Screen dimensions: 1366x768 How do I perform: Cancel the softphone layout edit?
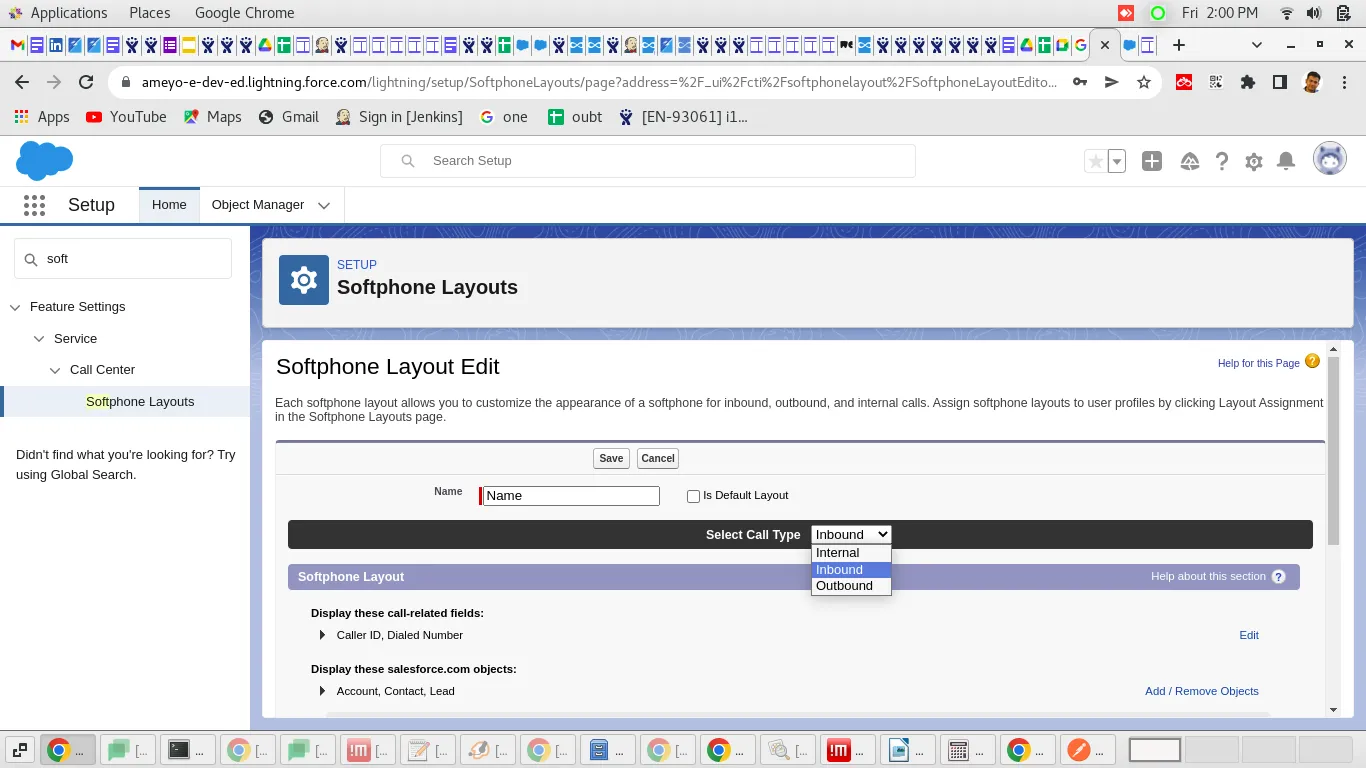coord(658,458)
